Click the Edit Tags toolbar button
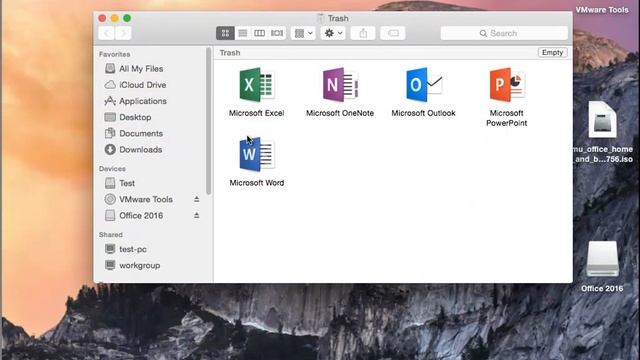 pos(393,33)
